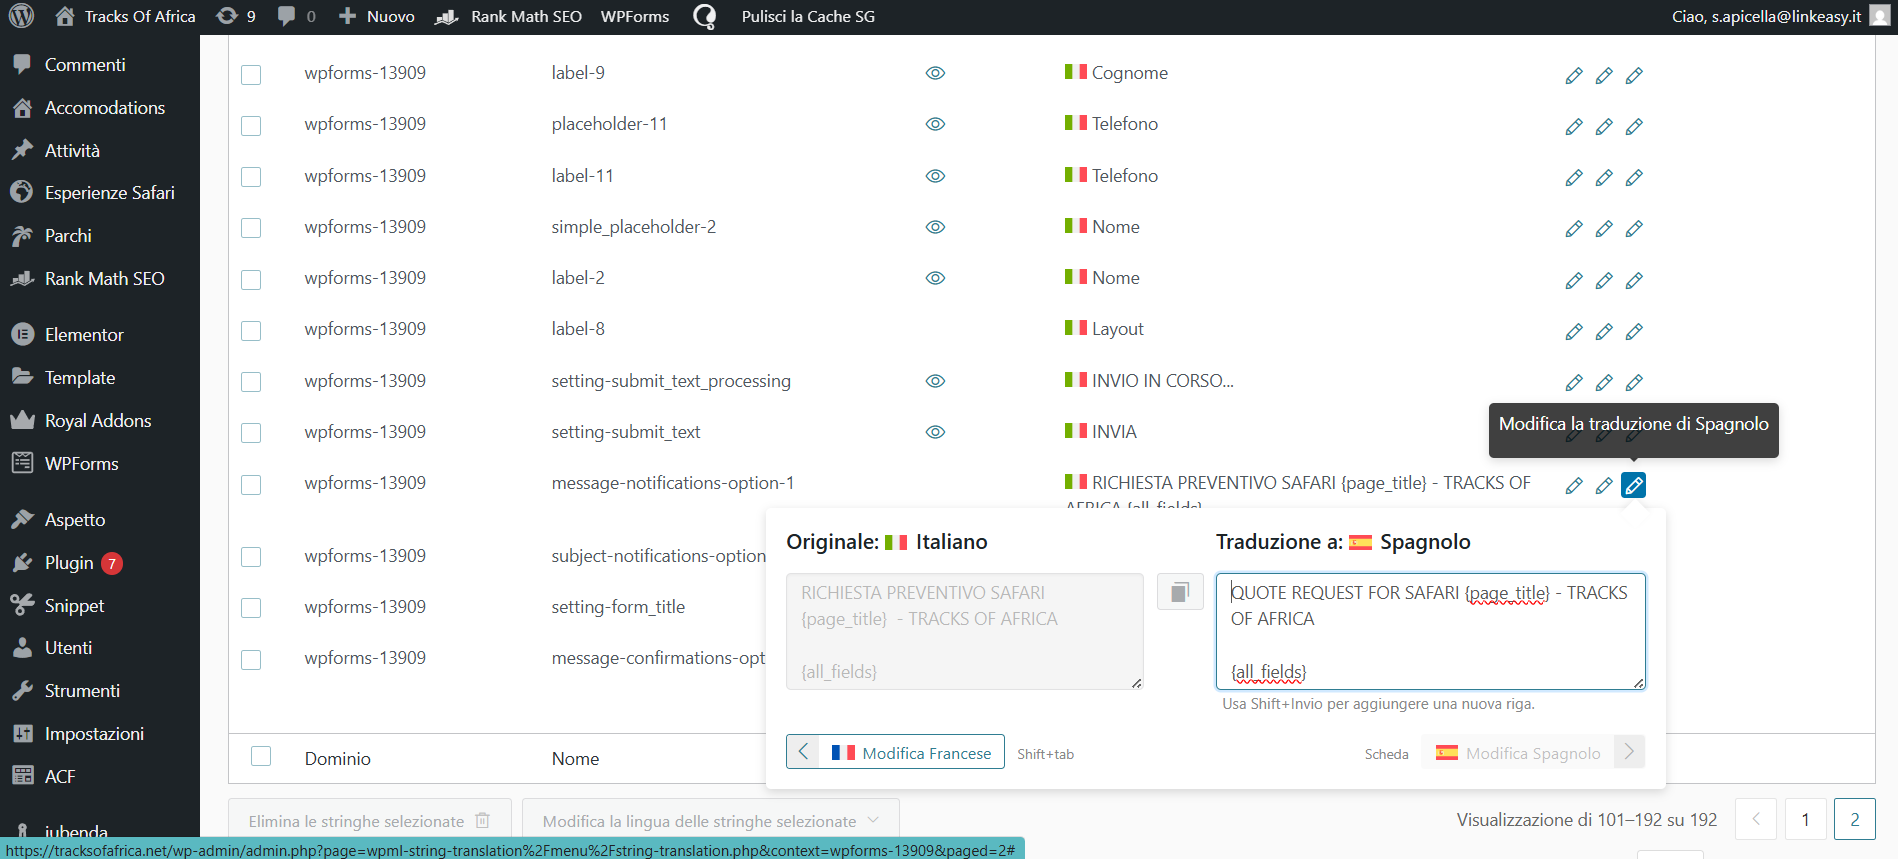Click Pulisci la Cache SG
The image size is (1898, 859).
808,16
